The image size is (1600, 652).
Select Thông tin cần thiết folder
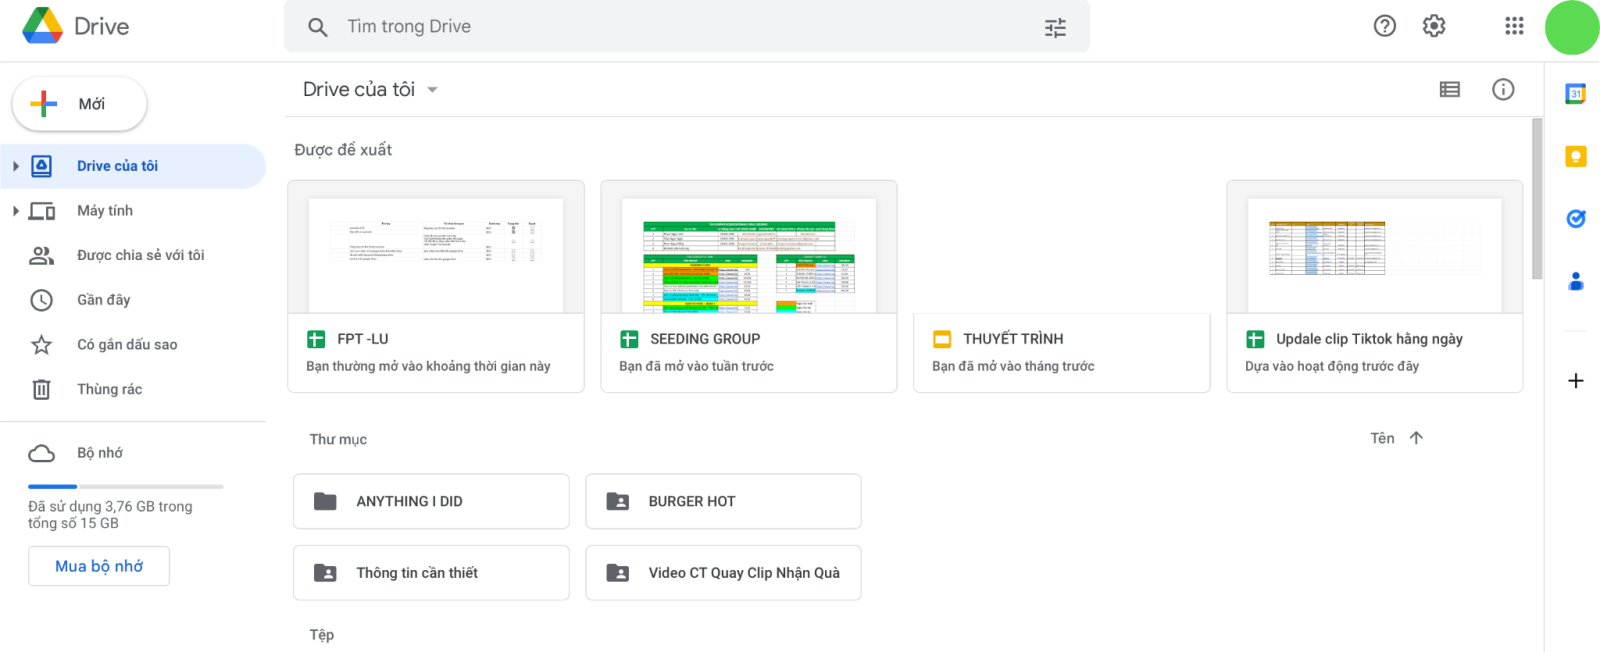pos(431,573)
